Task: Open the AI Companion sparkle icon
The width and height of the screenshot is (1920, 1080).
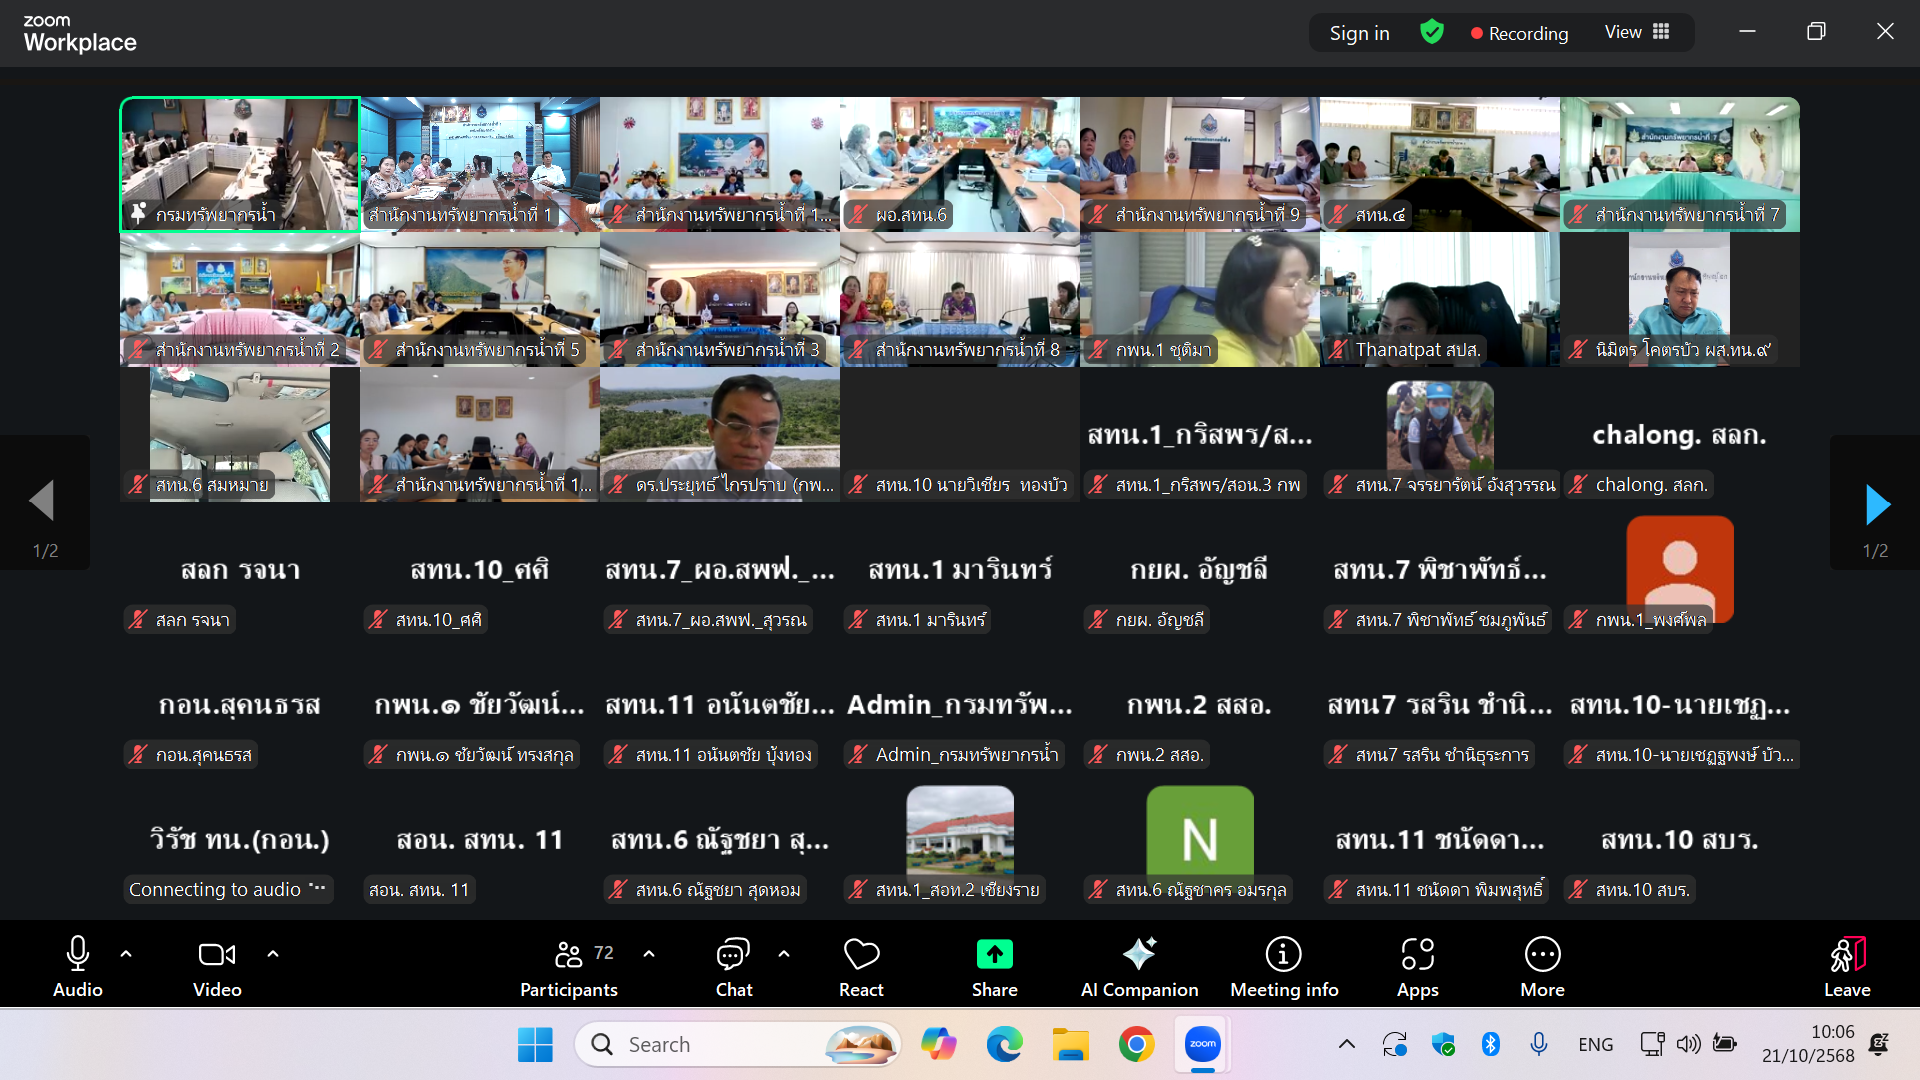Action: (1139, 955)
